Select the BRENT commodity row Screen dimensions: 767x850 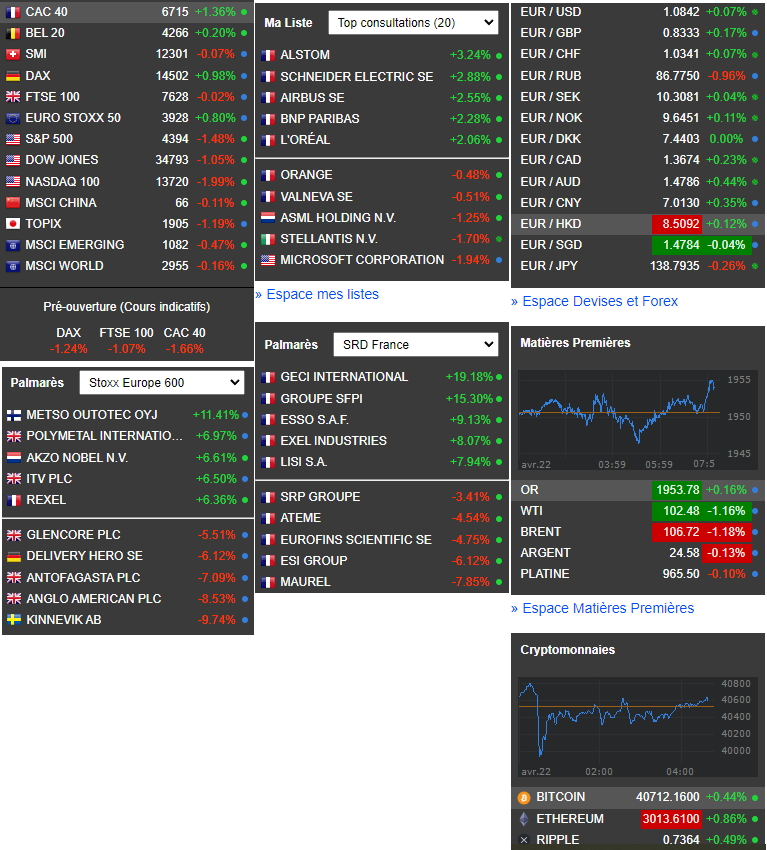pos(637,532)
